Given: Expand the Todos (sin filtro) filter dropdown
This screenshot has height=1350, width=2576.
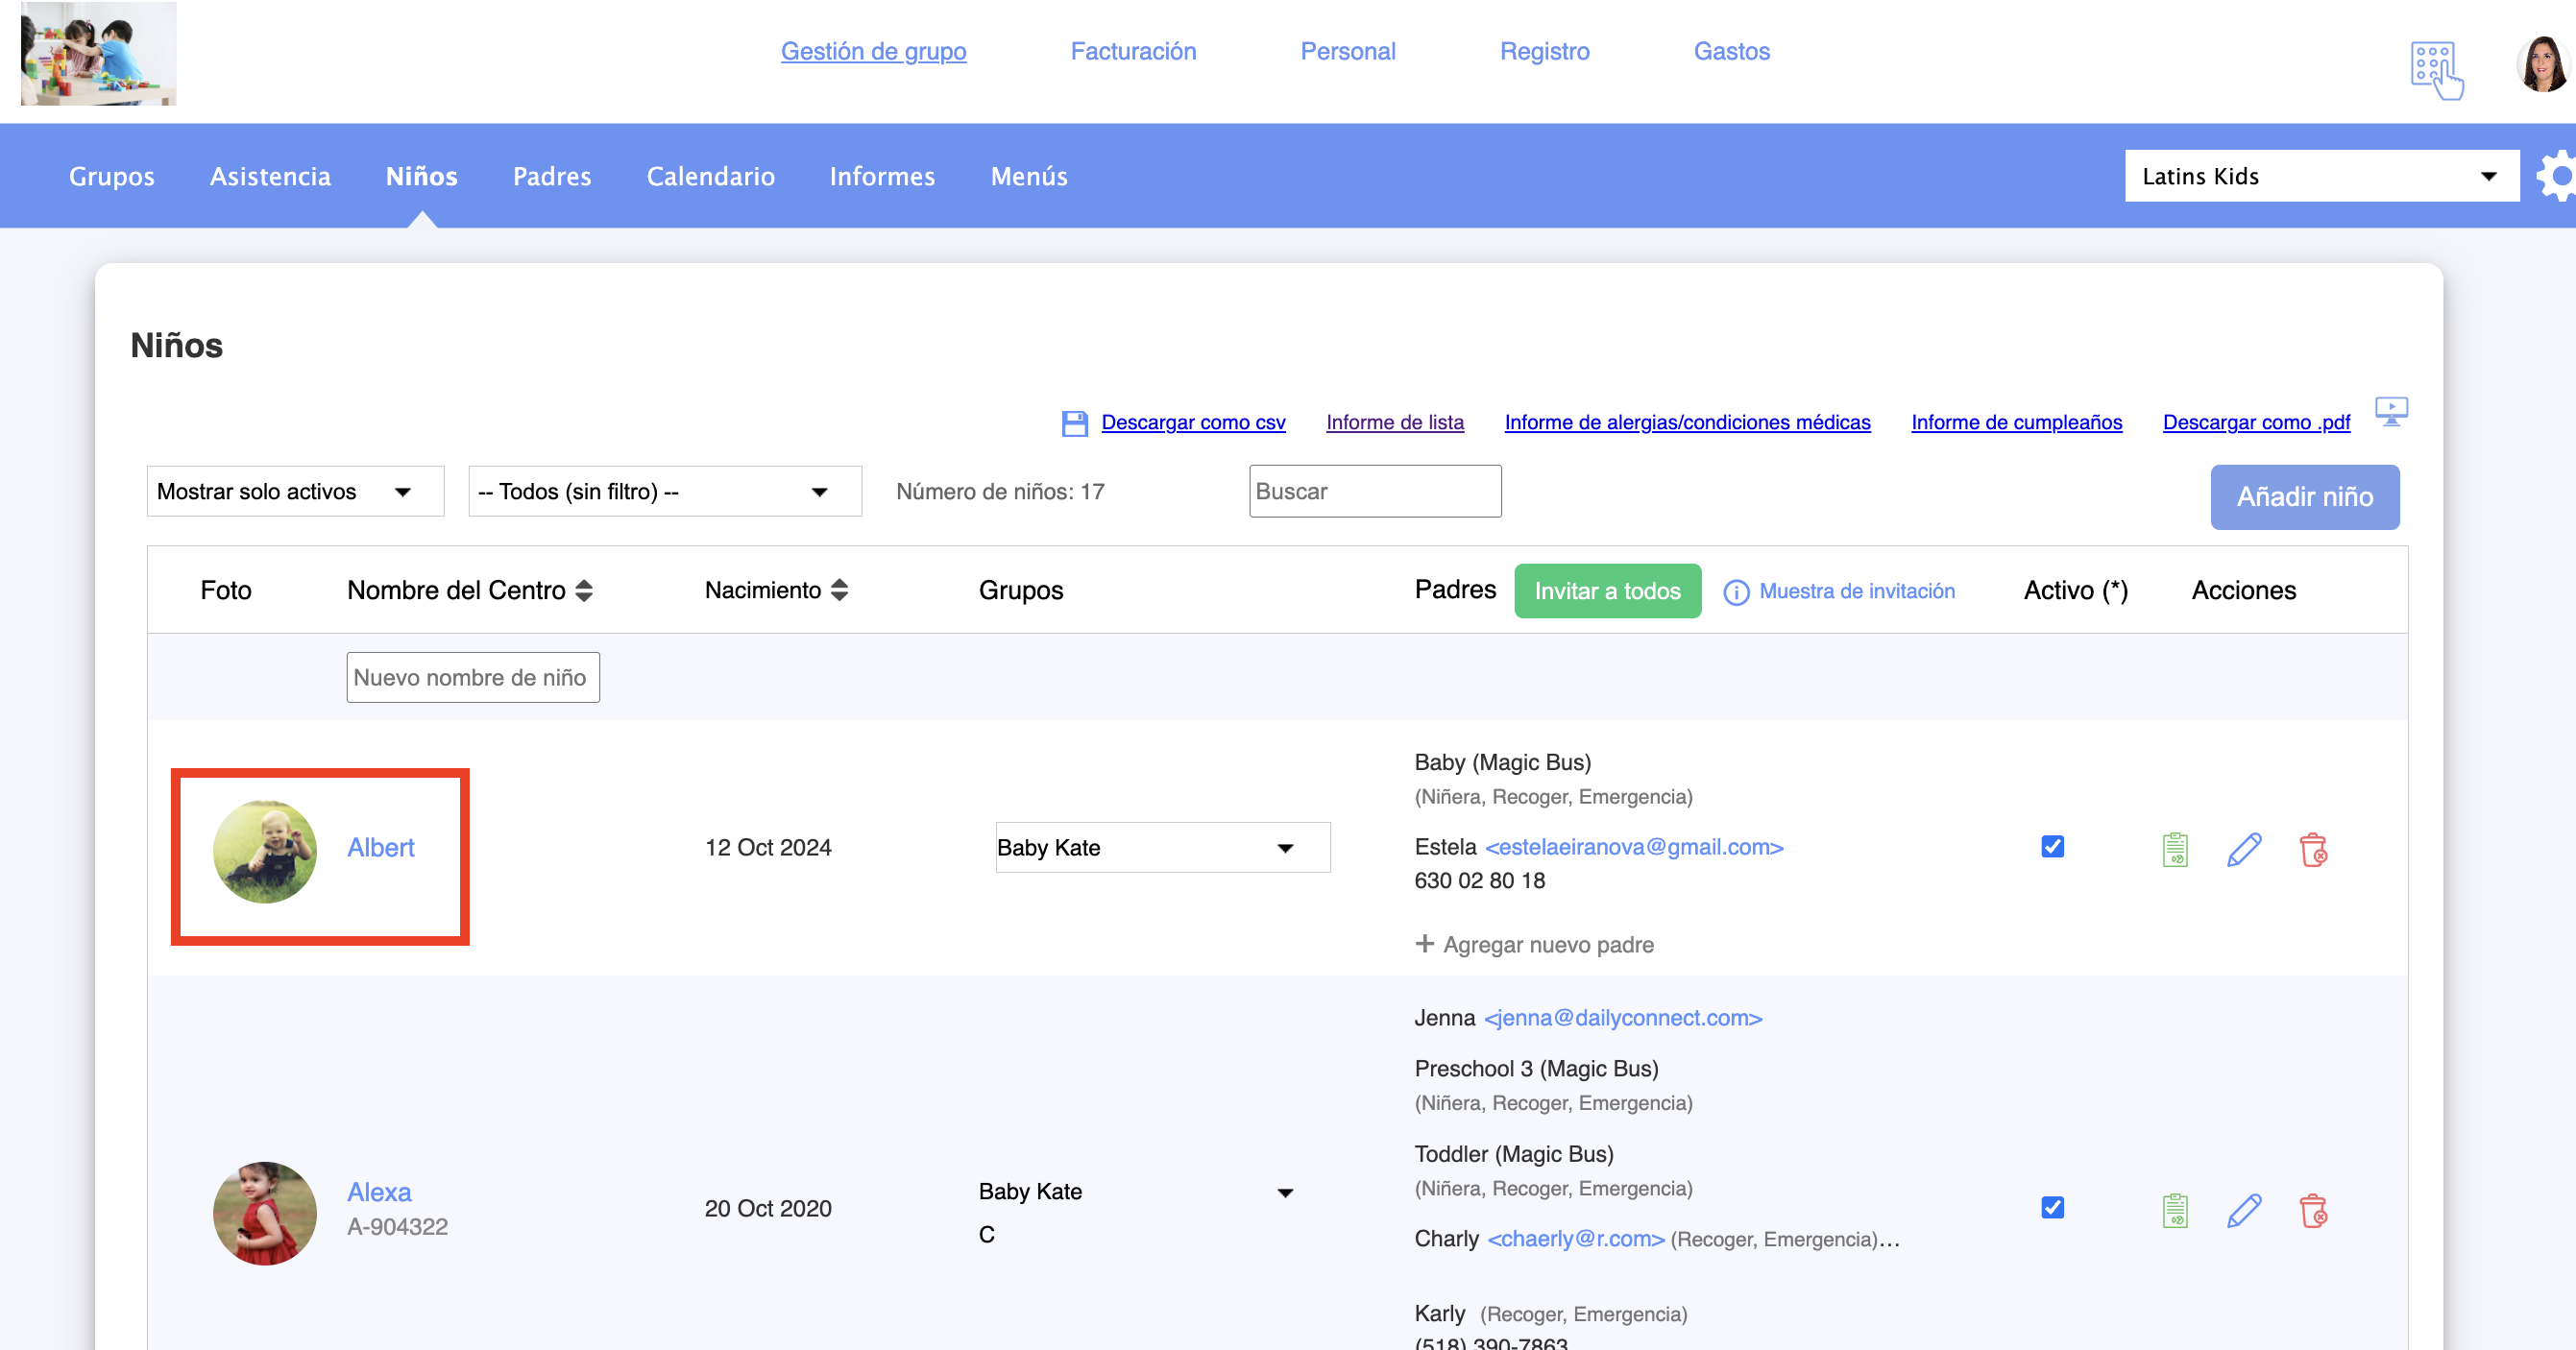Looking at the screenshot, I should point(664,491).
